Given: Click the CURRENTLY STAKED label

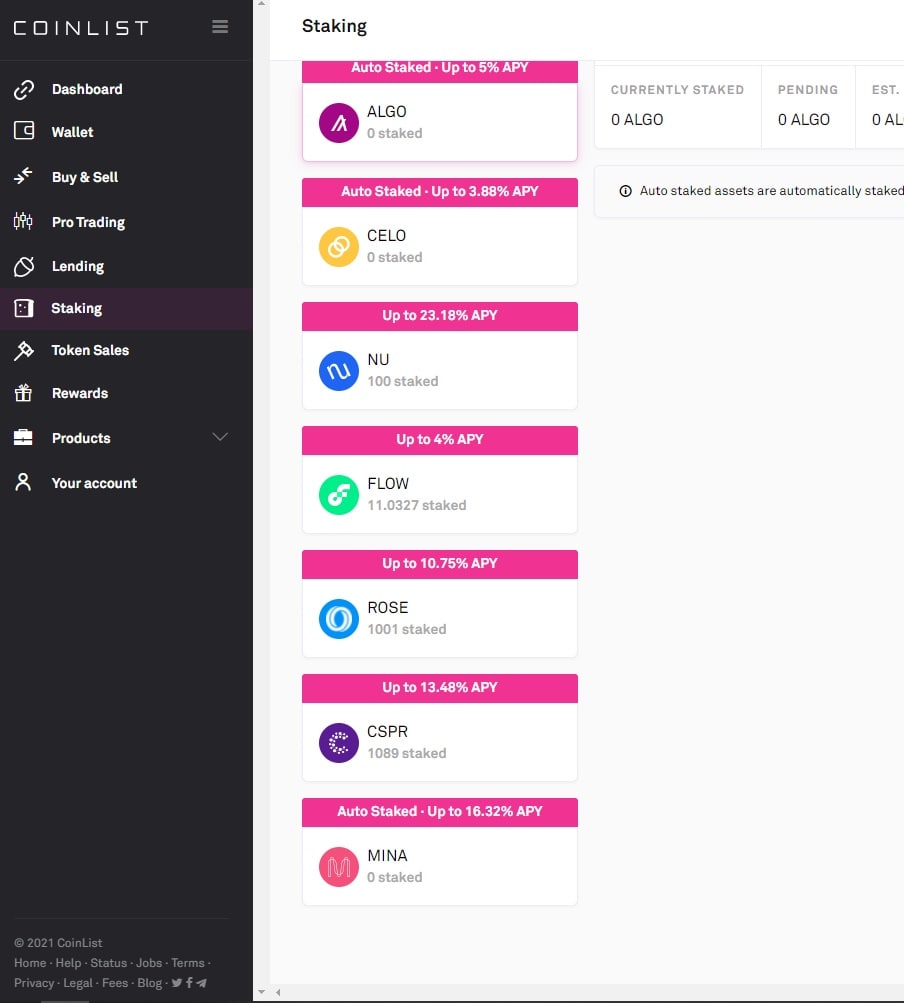Looking at the screenshot, I should pos(678,90).
